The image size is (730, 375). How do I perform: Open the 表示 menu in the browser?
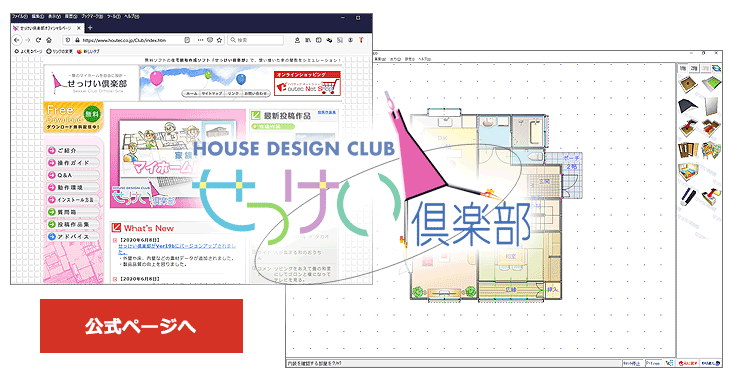[54, 16]
